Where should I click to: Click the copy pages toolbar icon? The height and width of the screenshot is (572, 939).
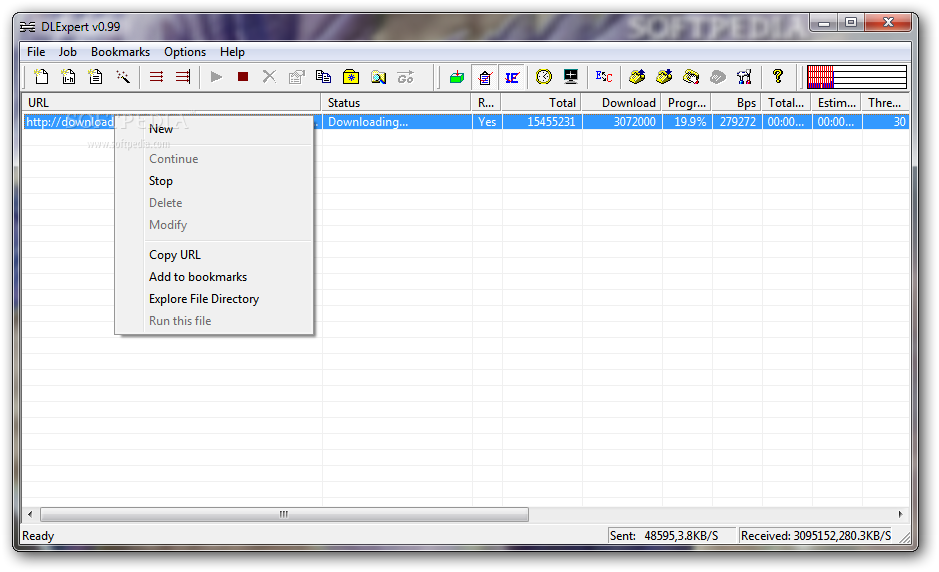point(323,77)
